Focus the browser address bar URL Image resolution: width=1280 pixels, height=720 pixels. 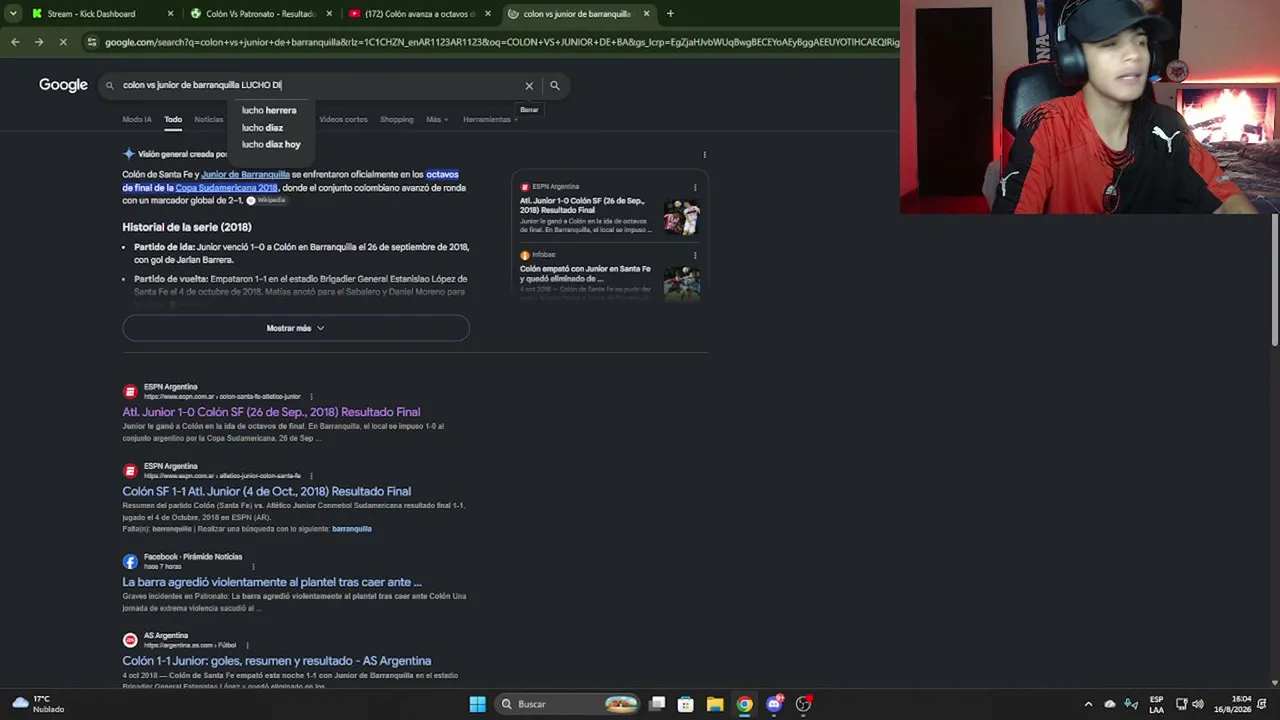(x=500, y=42)
